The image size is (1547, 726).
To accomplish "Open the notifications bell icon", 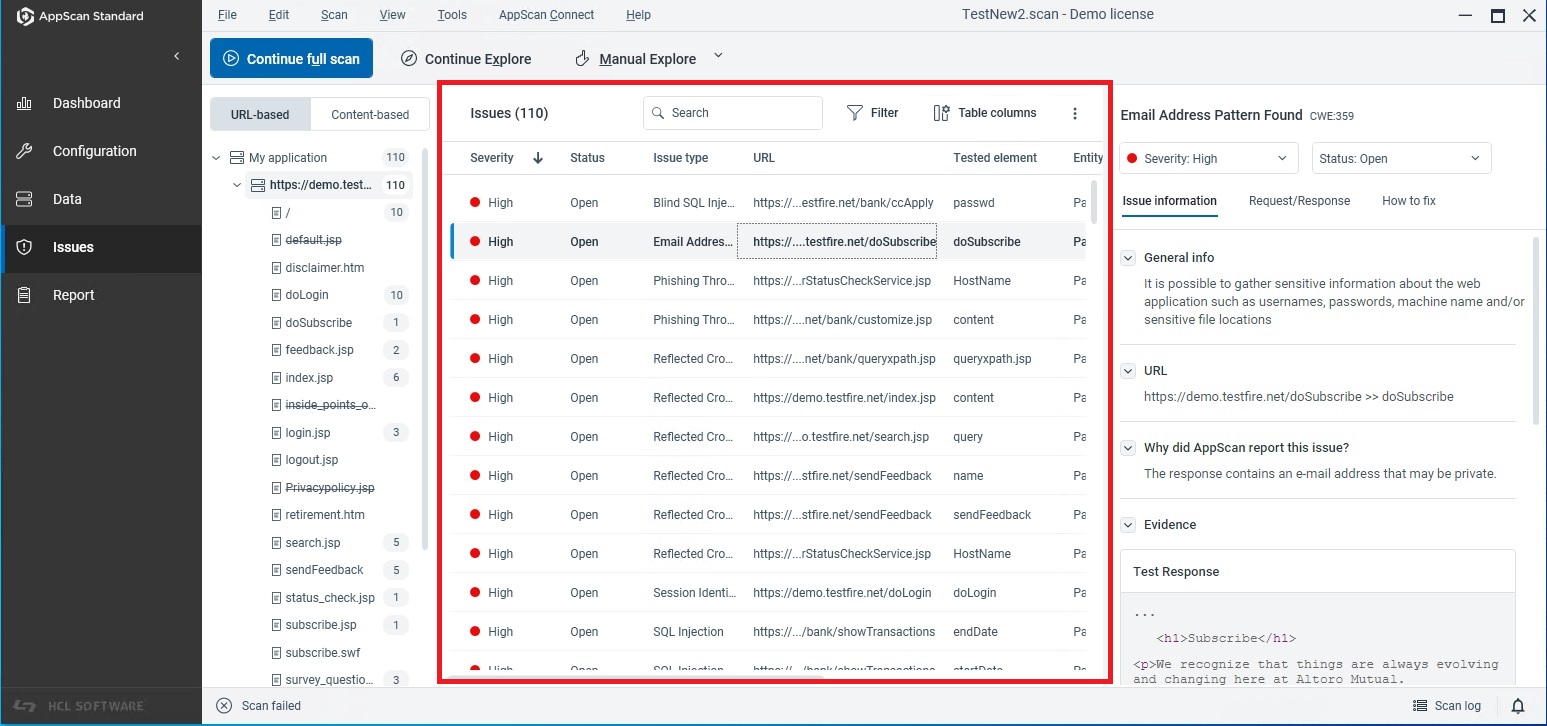I will tap(1518, 706).
